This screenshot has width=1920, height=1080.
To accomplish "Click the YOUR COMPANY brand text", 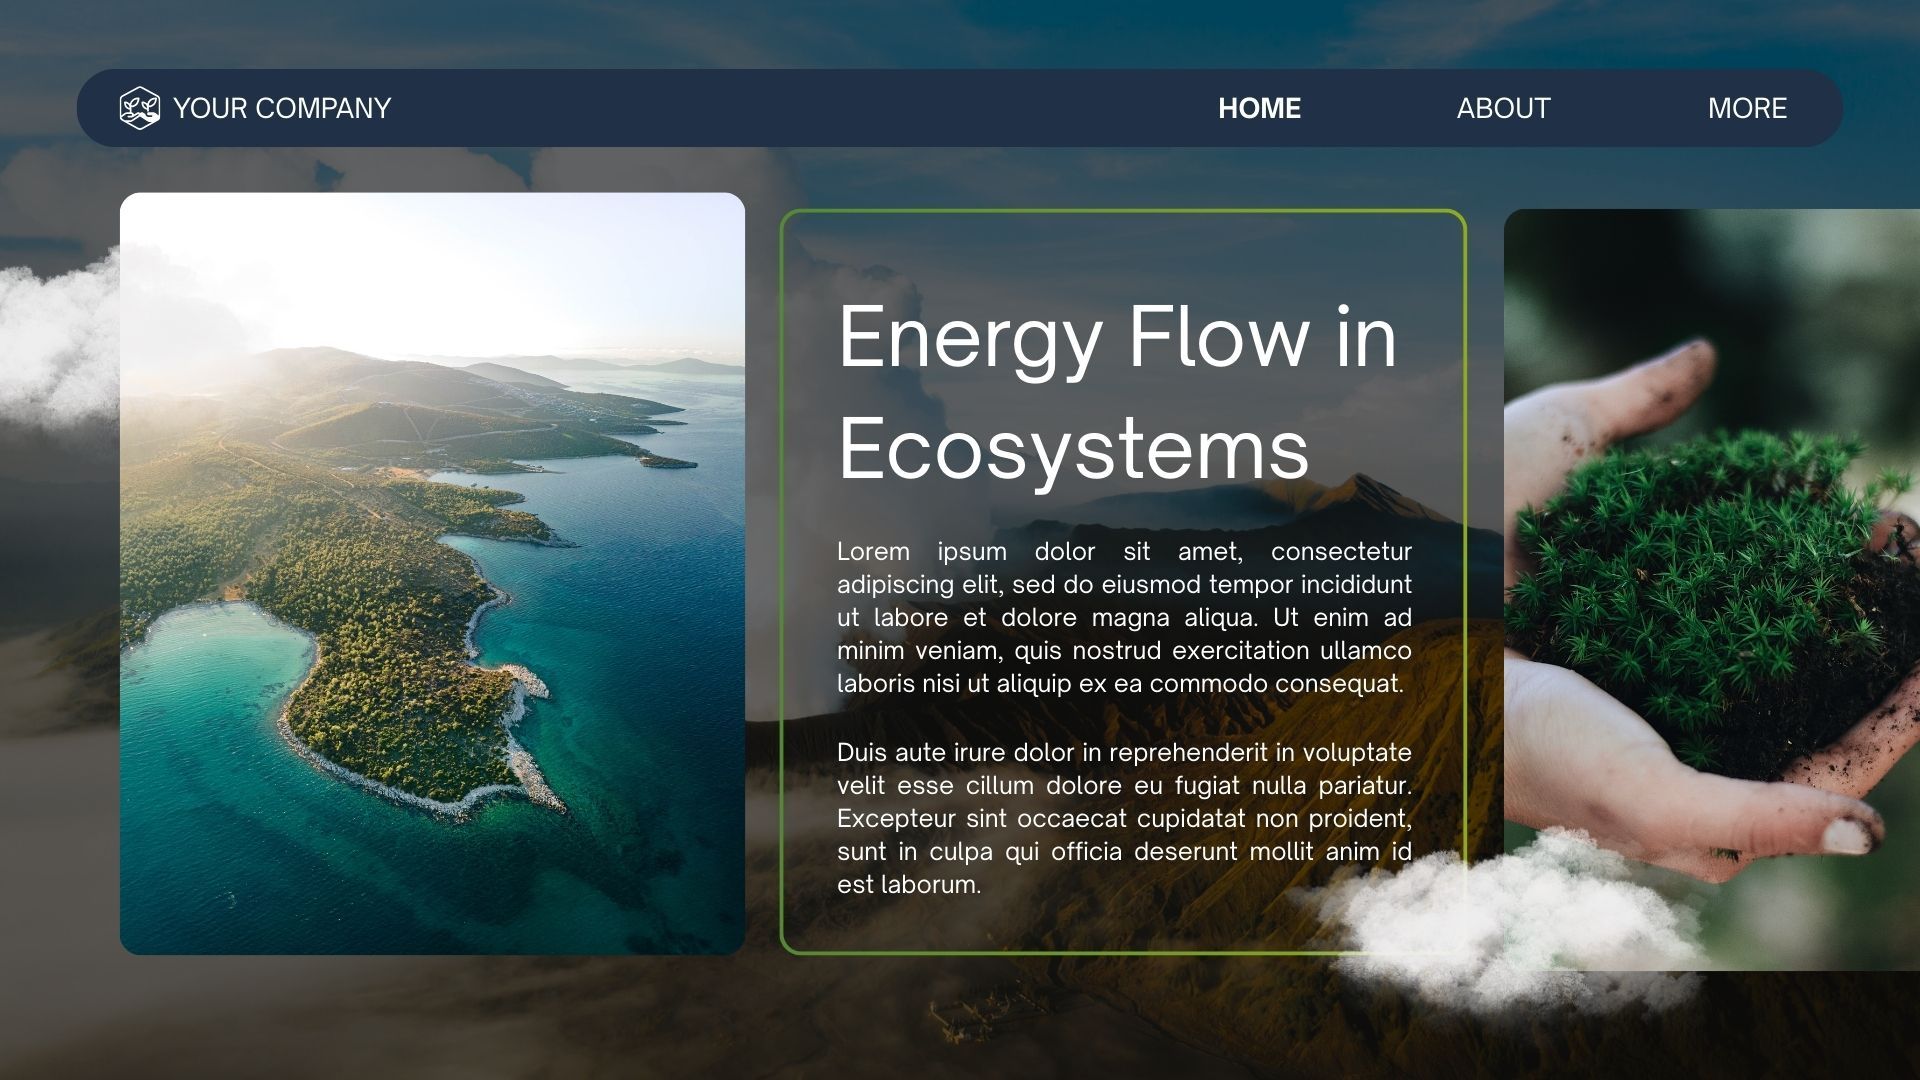I will click(282, 108).
